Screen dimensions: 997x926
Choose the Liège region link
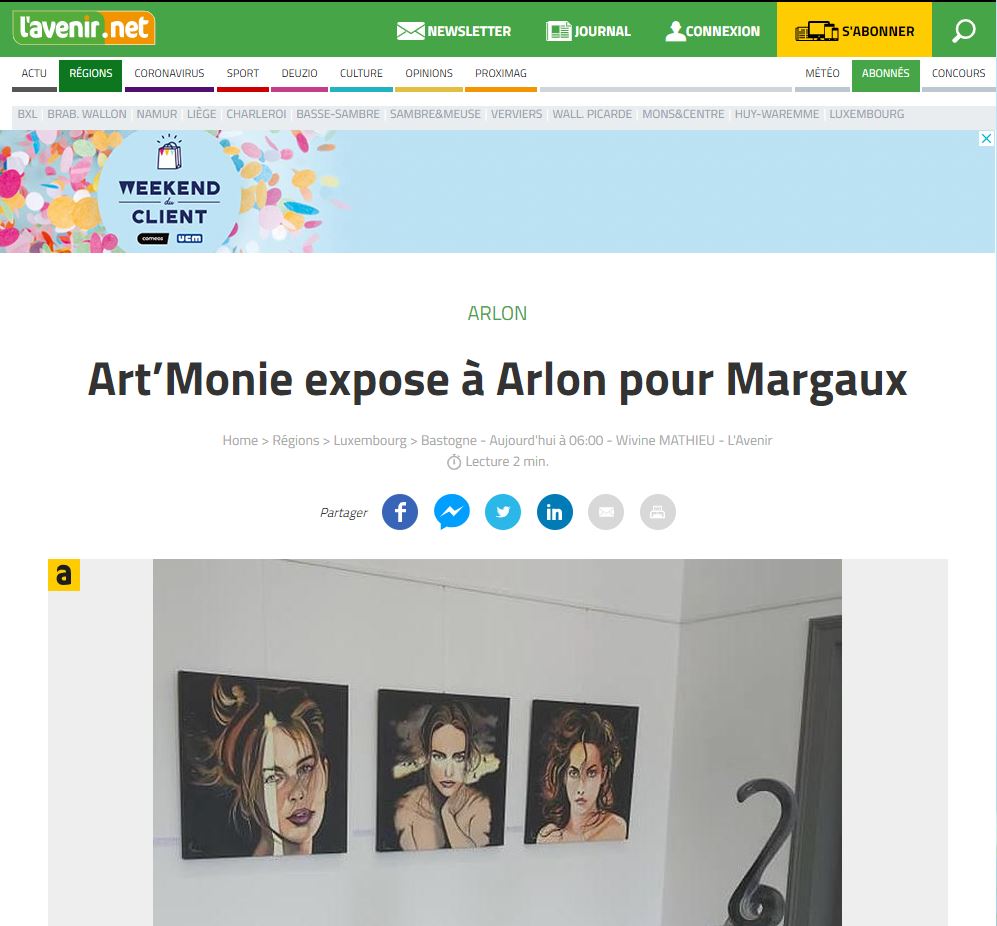202,114
